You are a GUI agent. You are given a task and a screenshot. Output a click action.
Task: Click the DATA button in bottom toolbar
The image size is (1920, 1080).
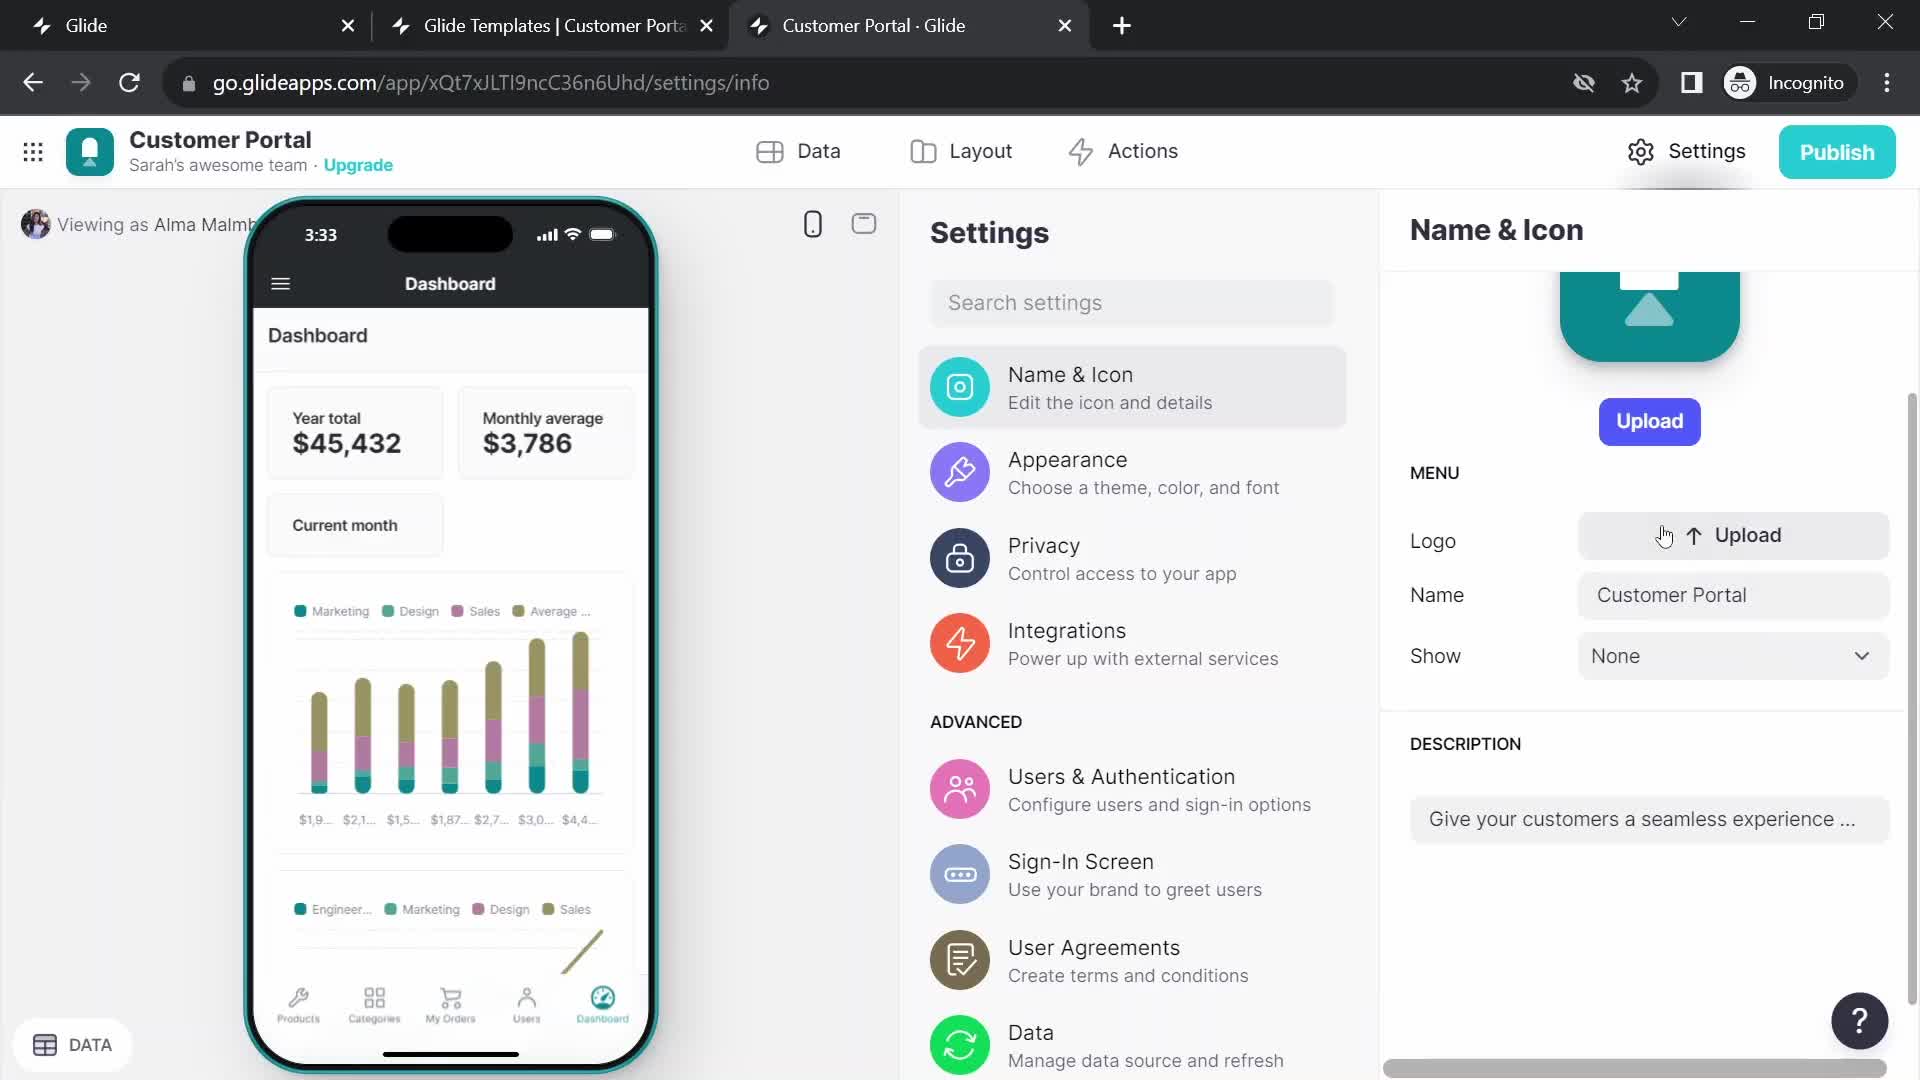tap(70, 1043)
